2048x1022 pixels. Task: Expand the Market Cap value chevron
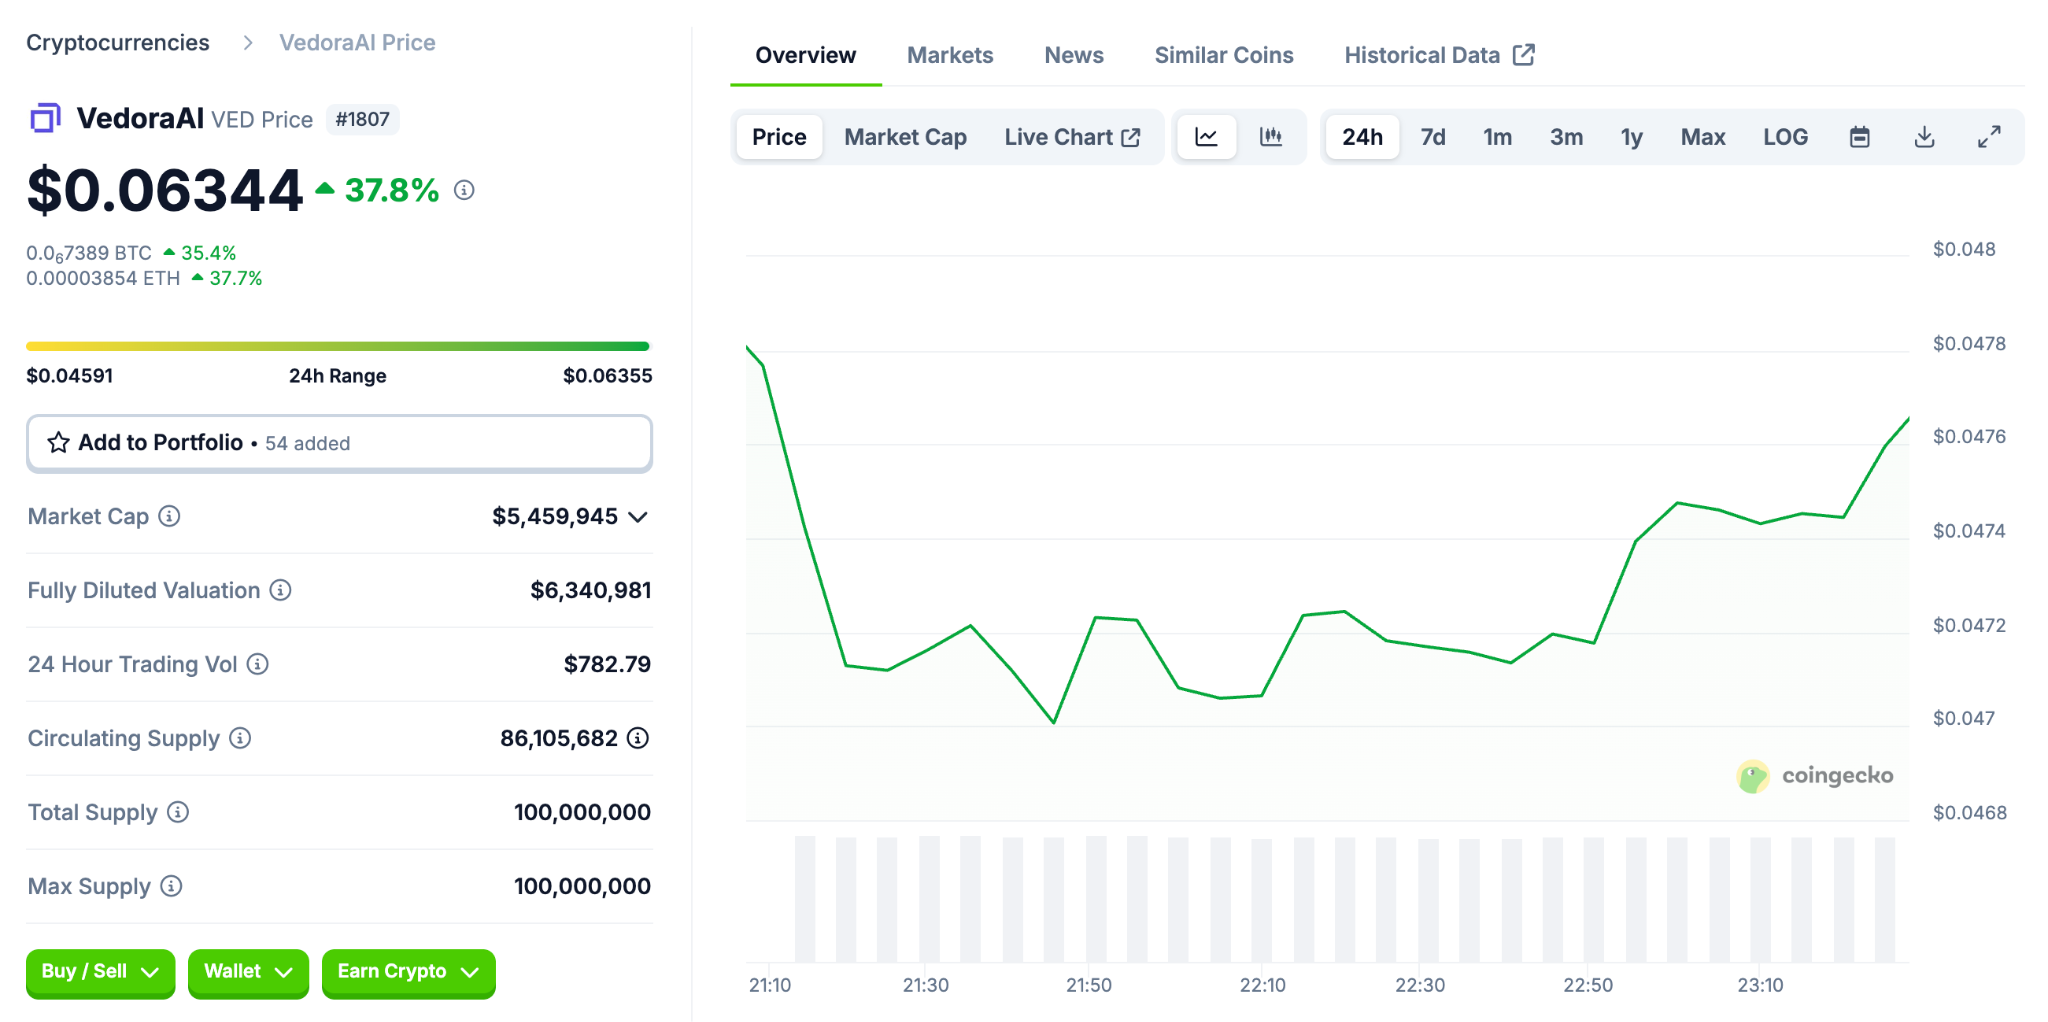coord(638,517)
